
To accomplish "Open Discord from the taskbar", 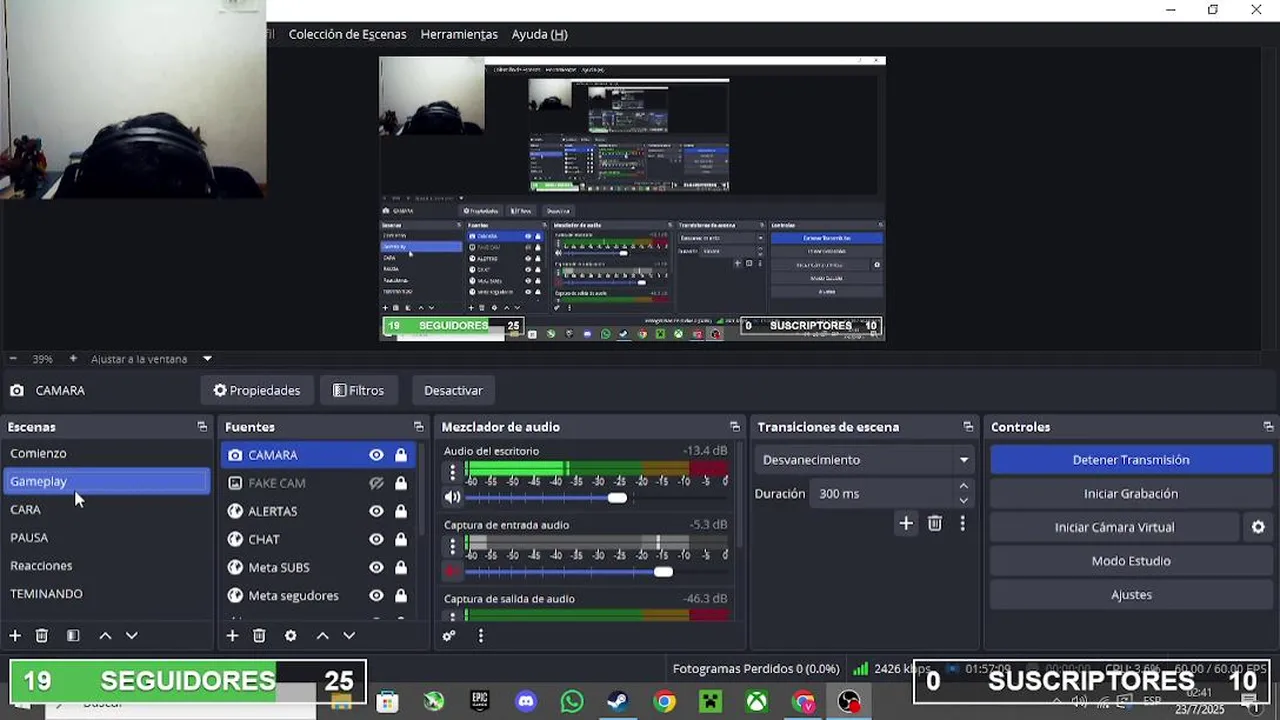I will [x=526, y=702].
